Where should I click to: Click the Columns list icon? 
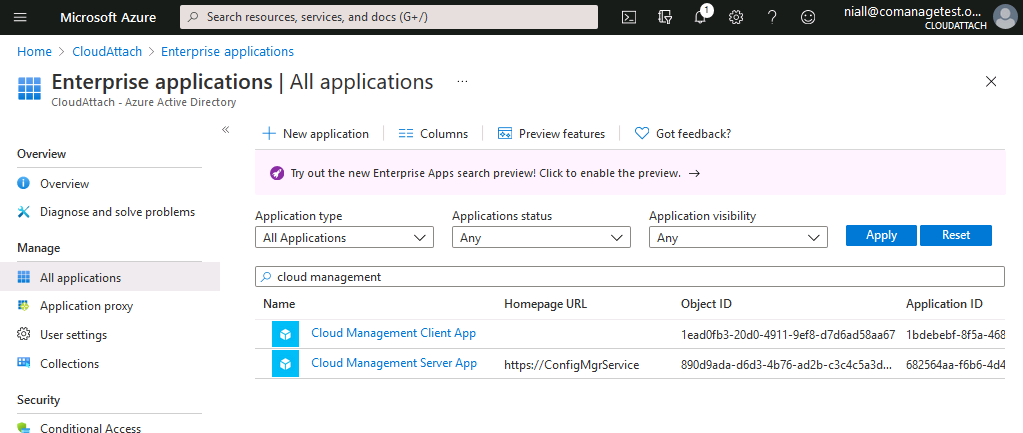406,134
